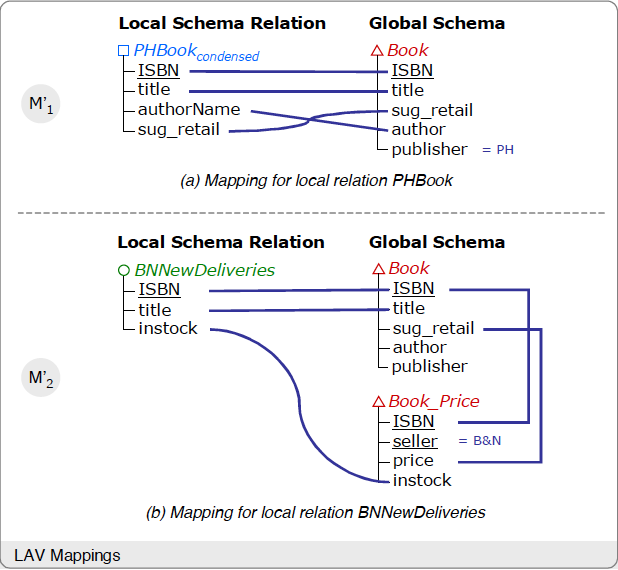Click the red triangle beside Book_Price

[x=378, y=402]
